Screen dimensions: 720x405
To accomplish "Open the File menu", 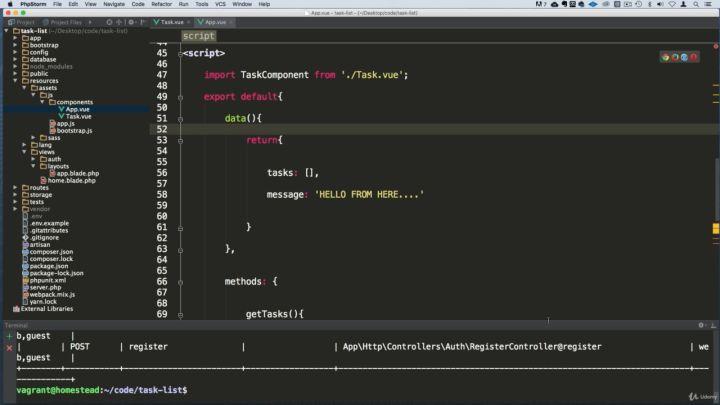I will [x=57, y=4].
